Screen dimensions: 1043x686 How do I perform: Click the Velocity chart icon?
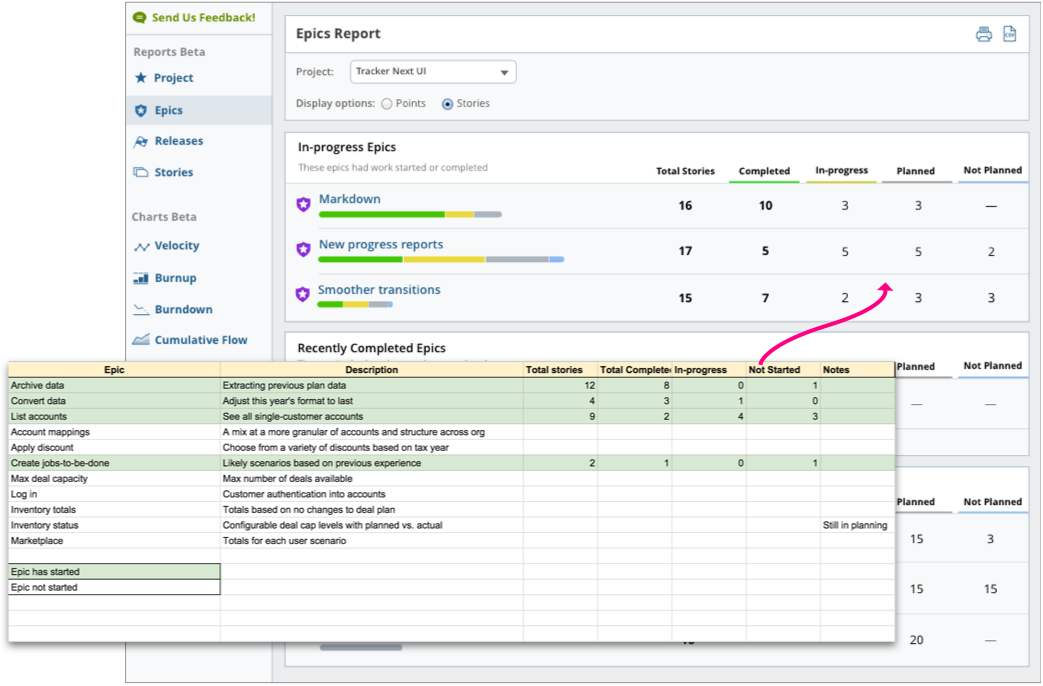(x=141, y=246)
